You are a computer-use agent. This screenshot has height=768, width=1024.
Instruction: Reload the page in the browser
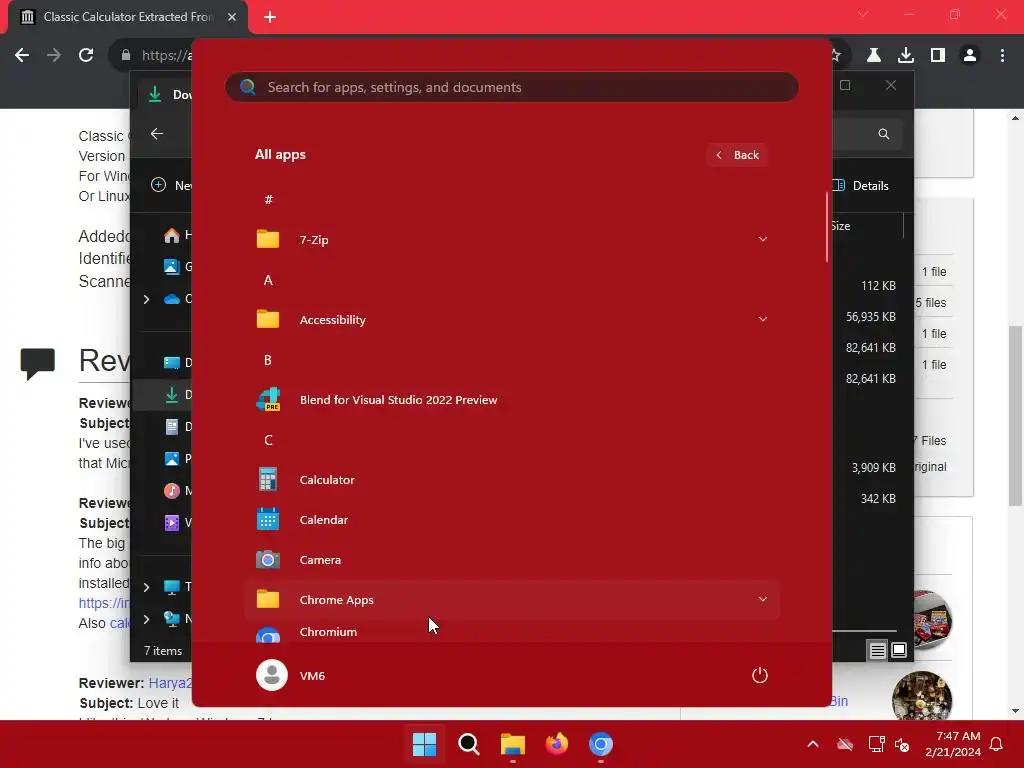point(86,56)
